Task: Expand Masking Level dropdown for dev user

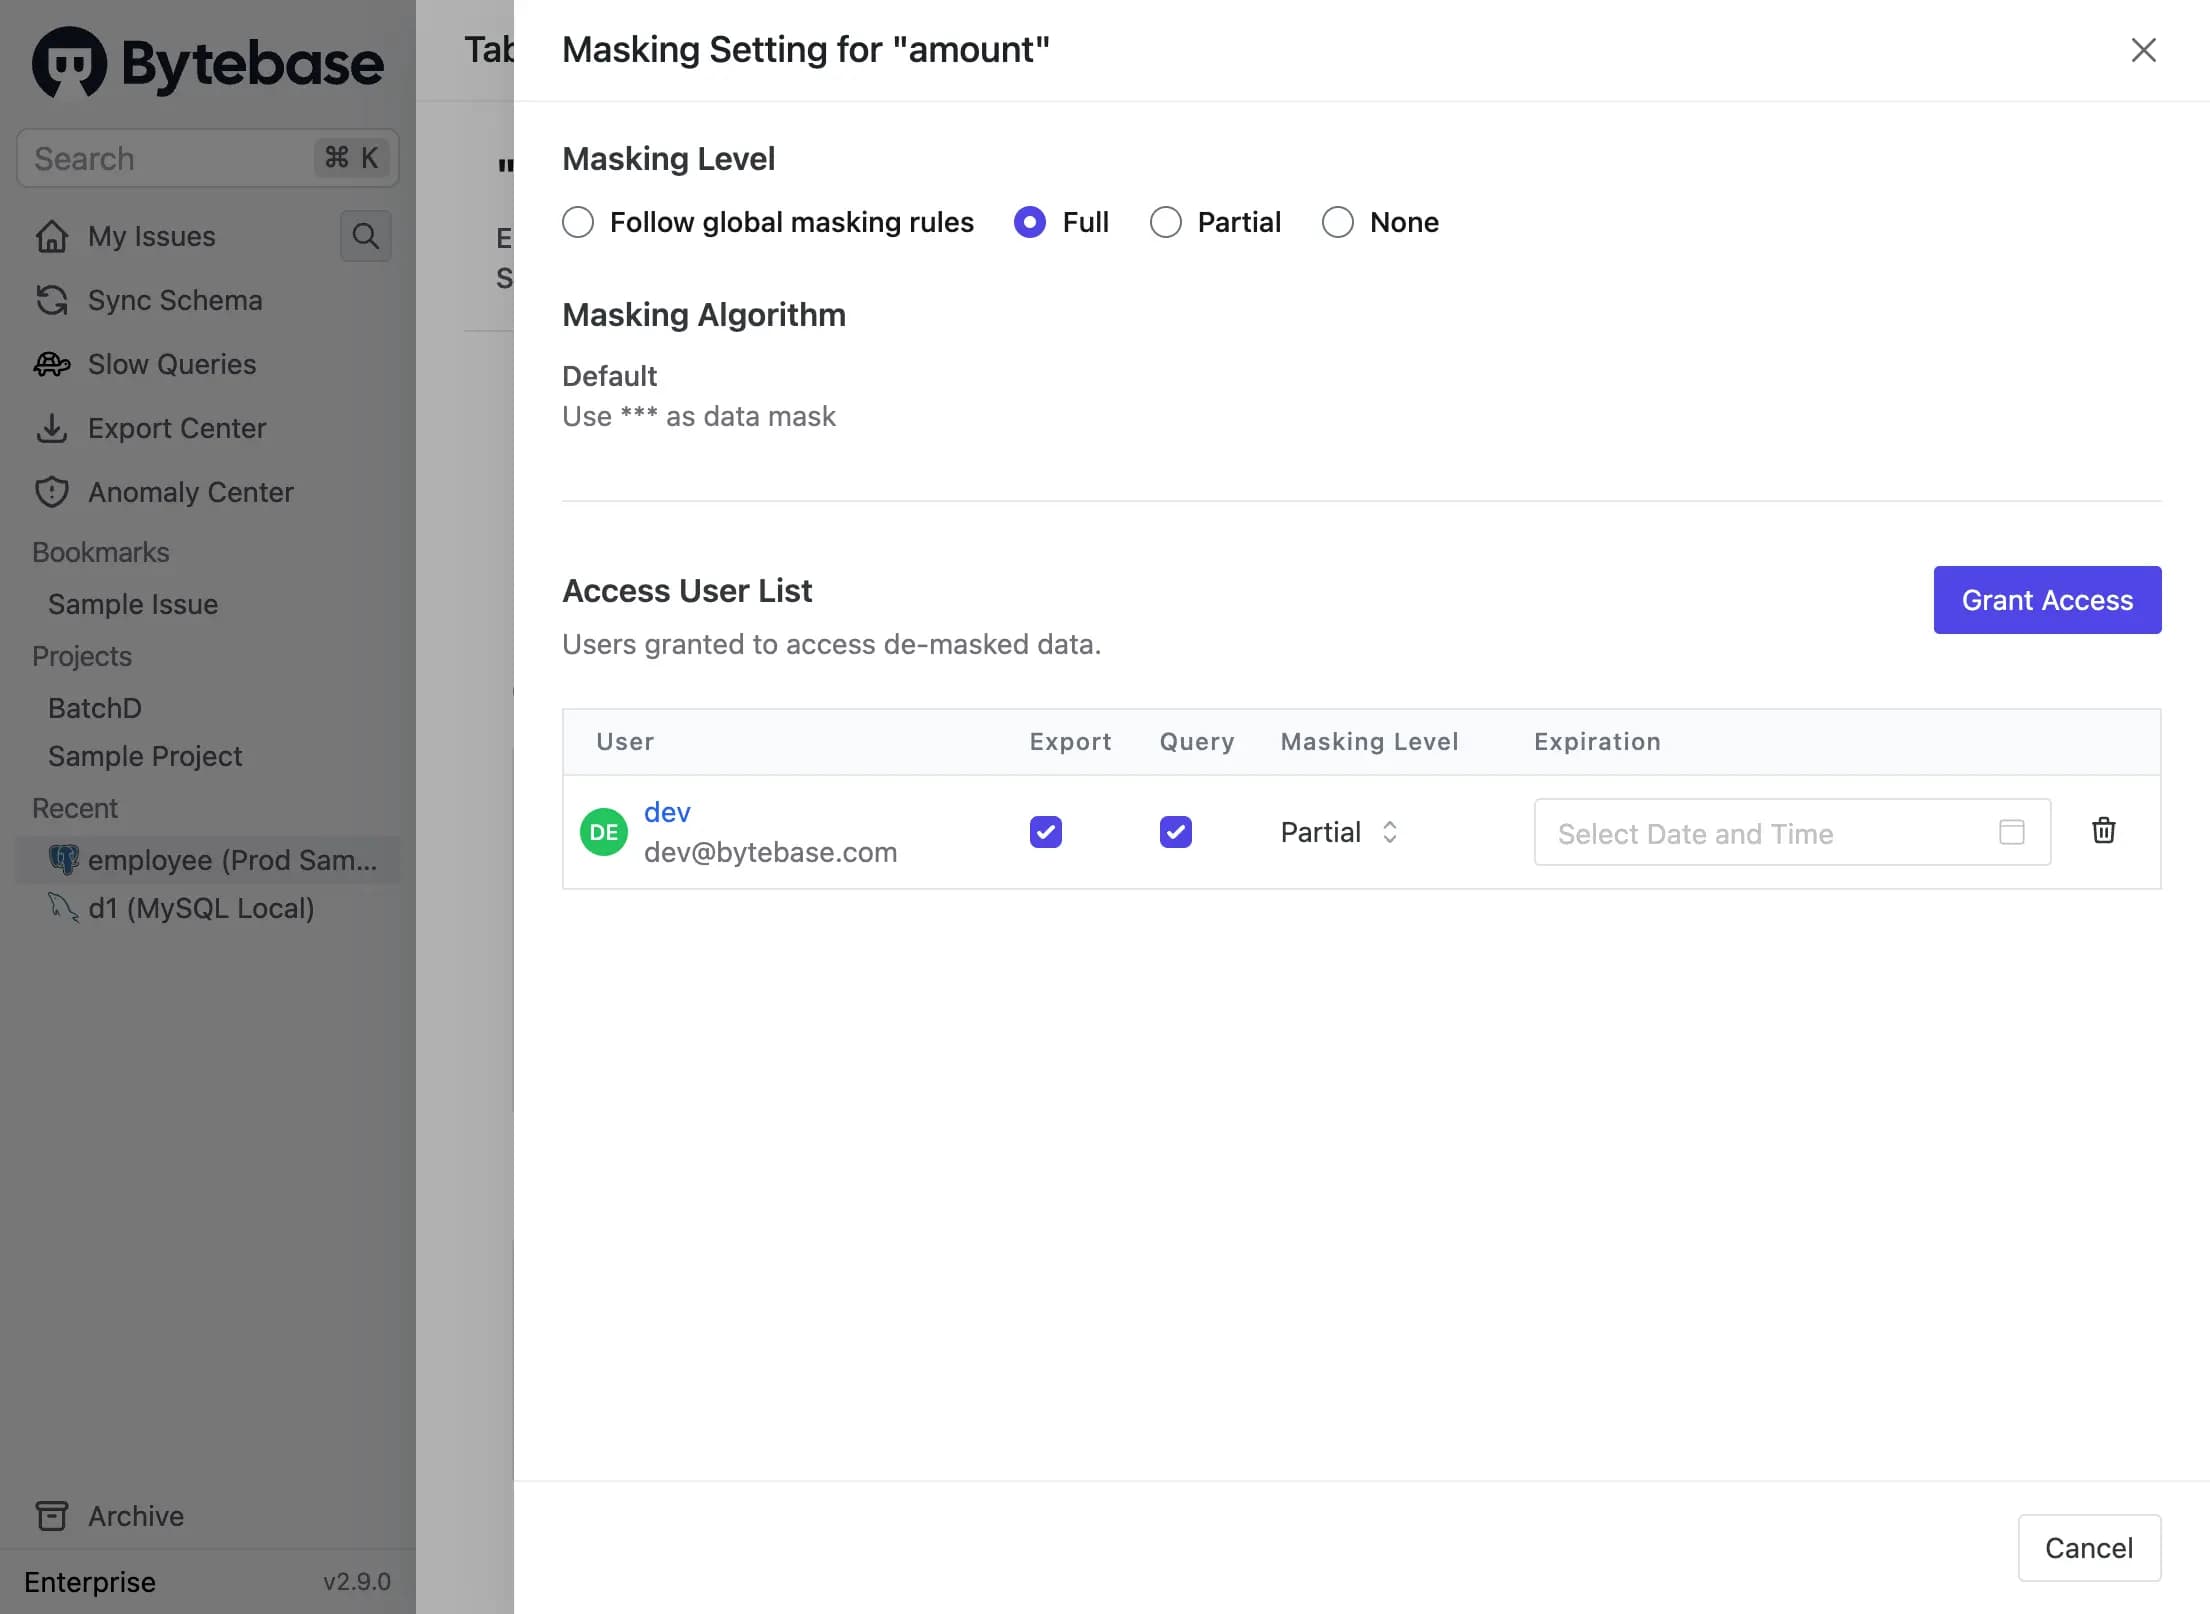Action: (x=1337, y=830)
